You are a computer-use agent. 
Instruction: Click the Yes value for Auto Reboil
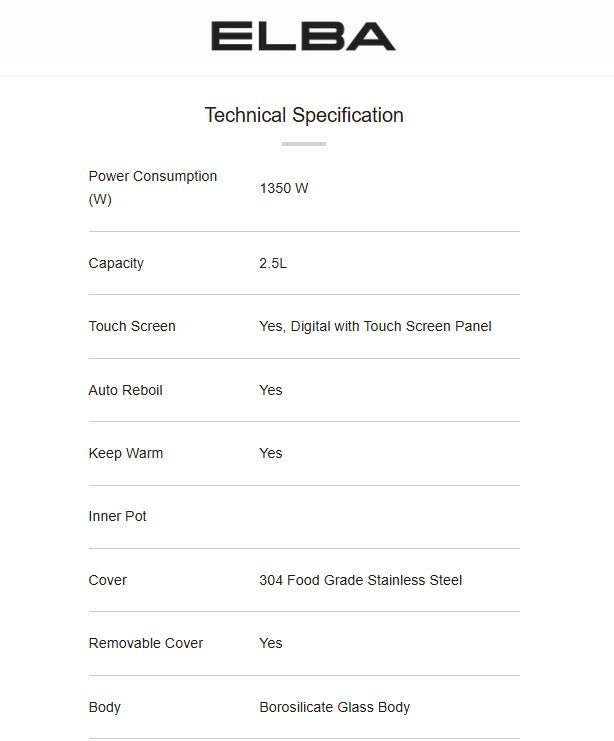[x=271, y=390]
